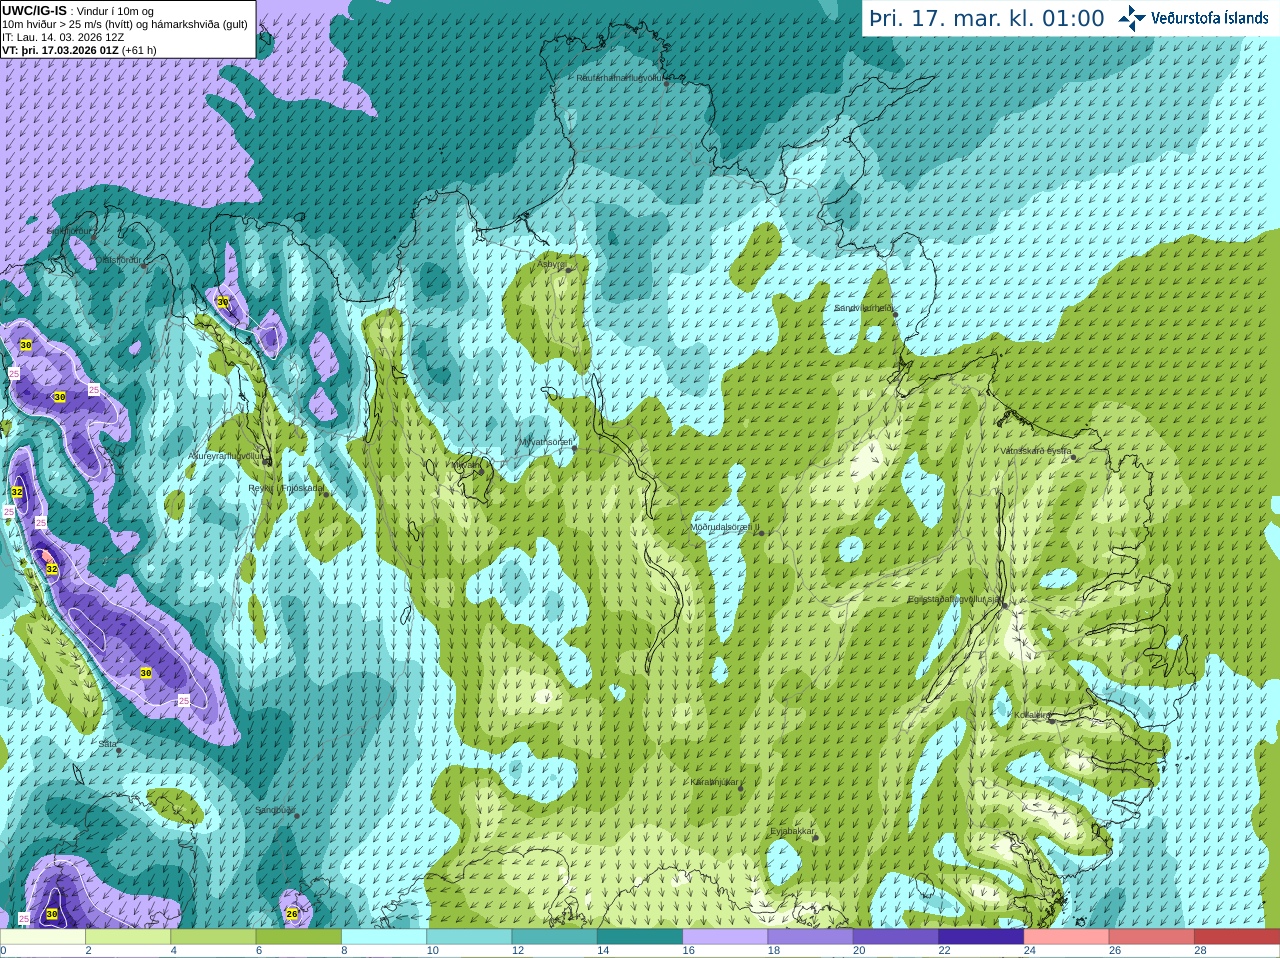Viewport: 1280px width, 958px height.
Task: Click the Sandbúðir station marker
Action: 297,816
